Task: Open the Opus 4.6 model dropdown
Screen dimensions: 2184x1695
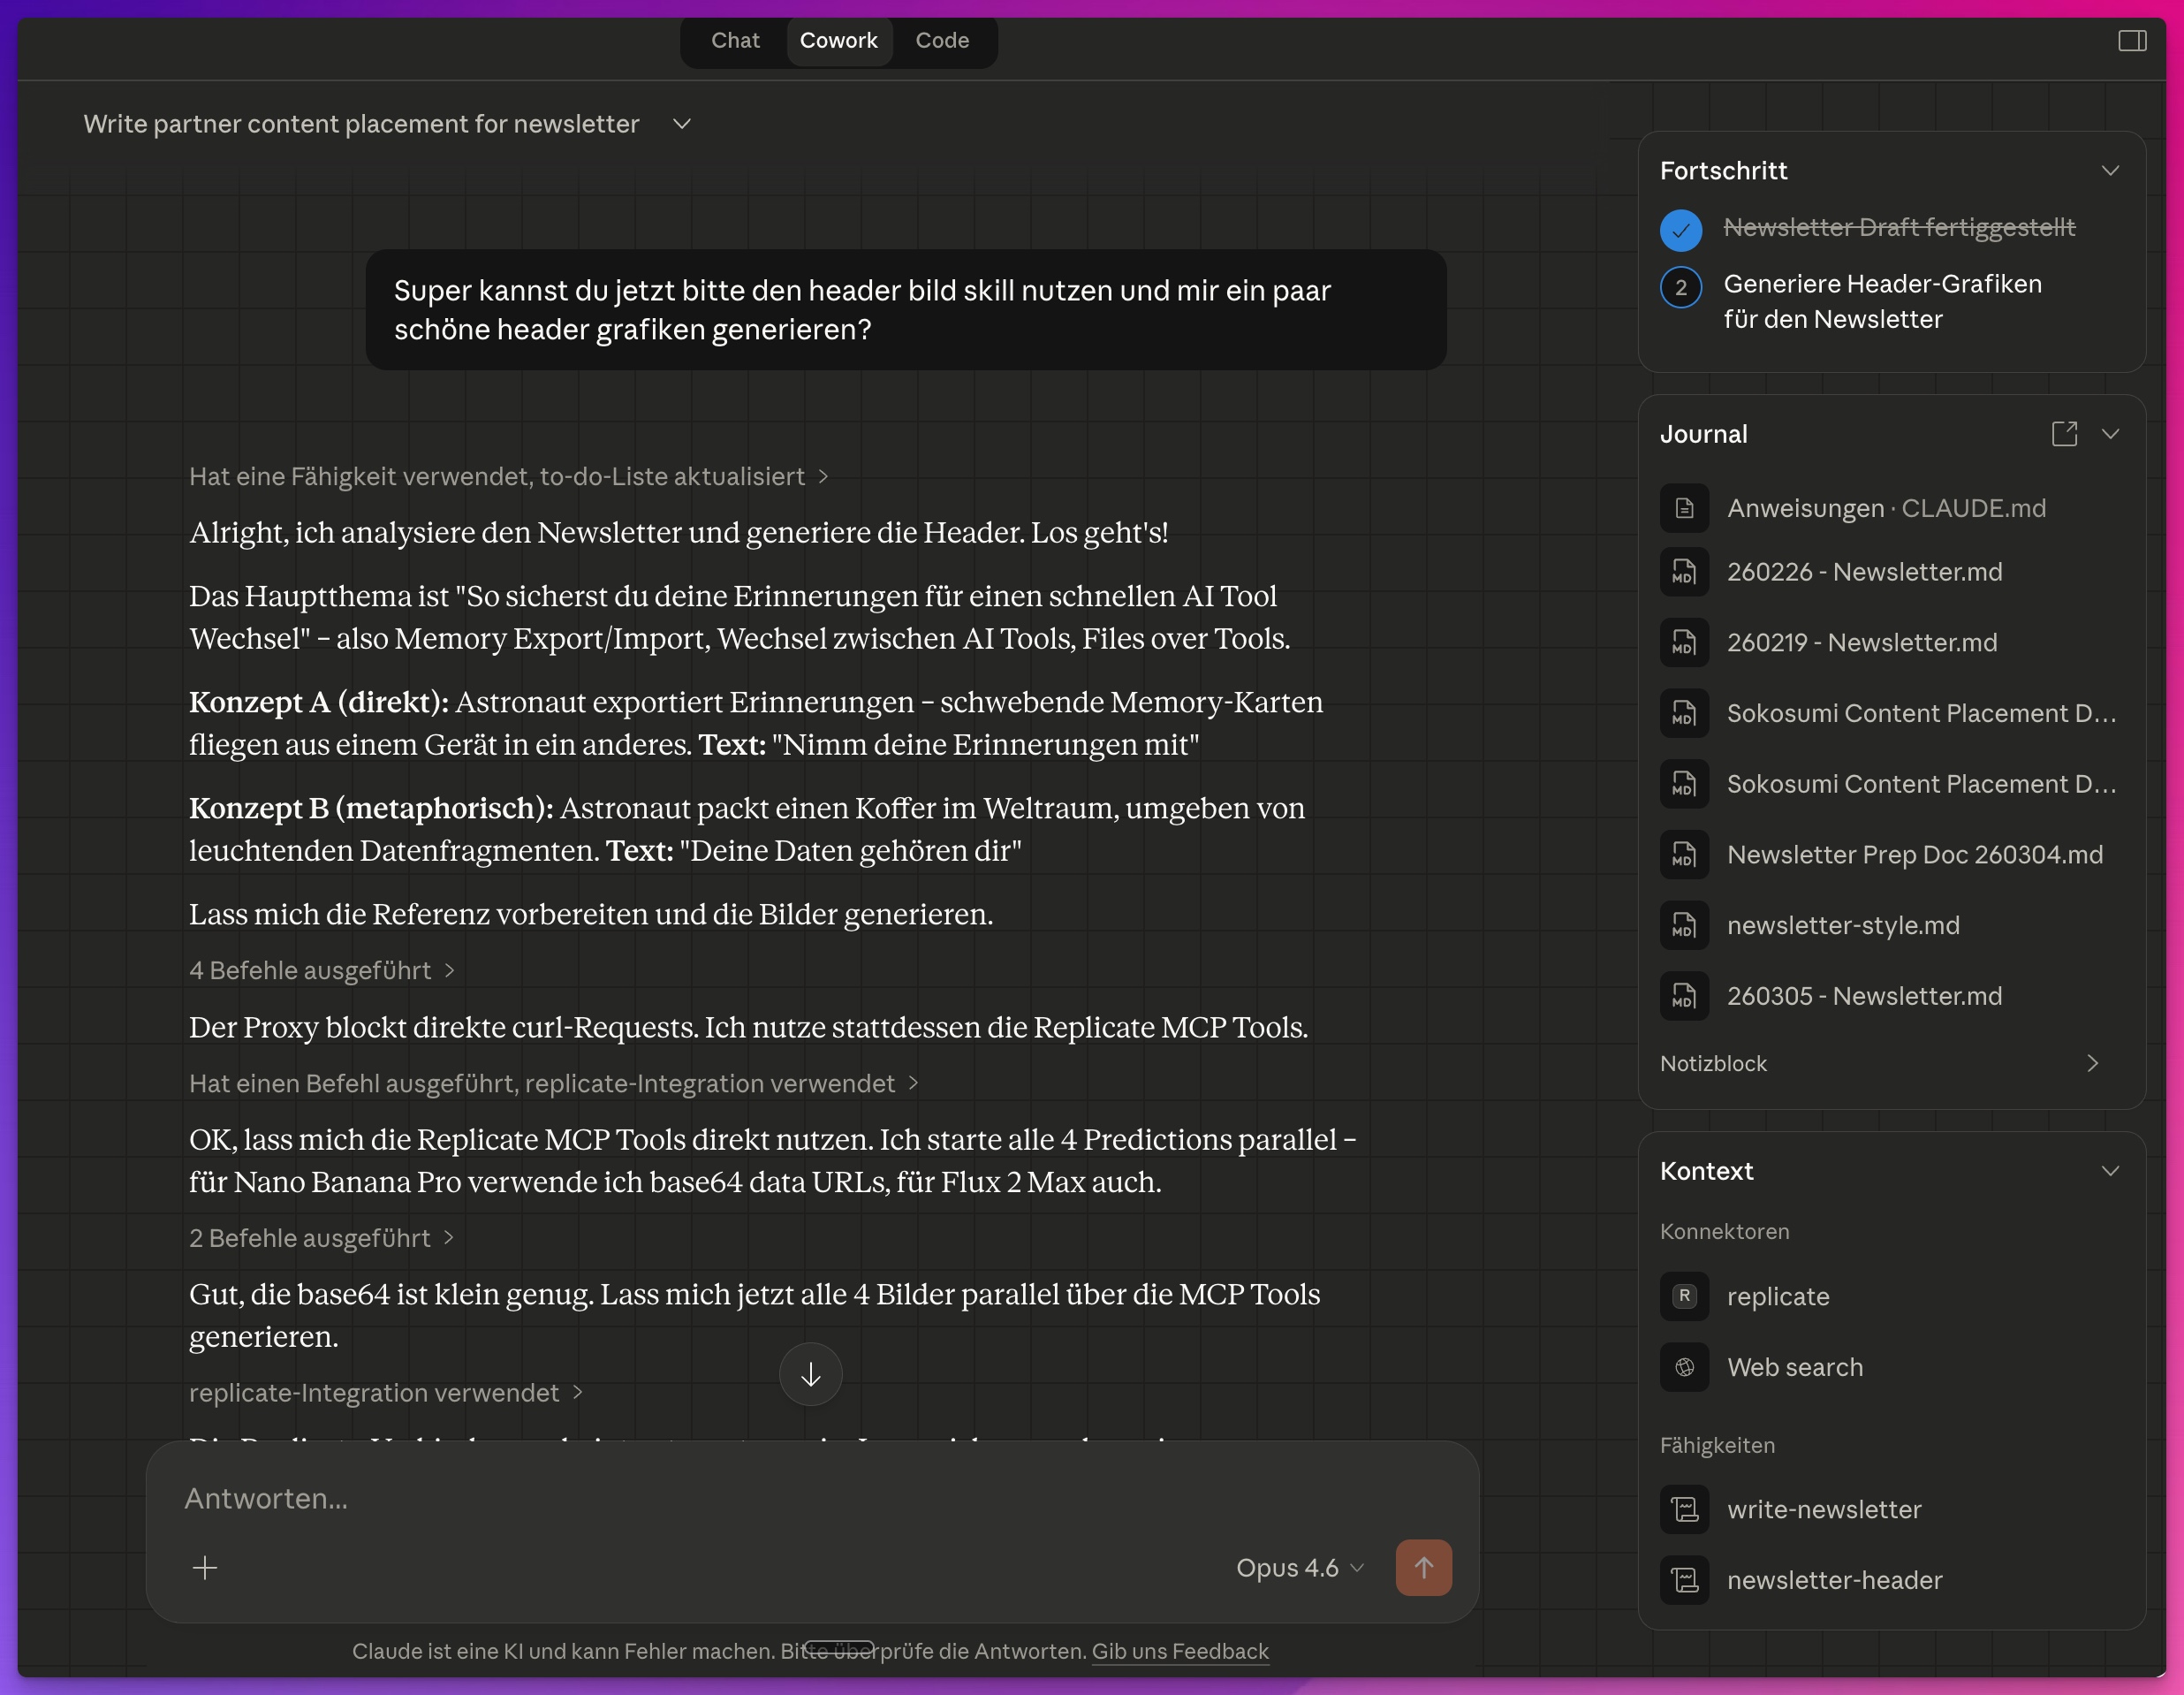Action: 1299,1567
